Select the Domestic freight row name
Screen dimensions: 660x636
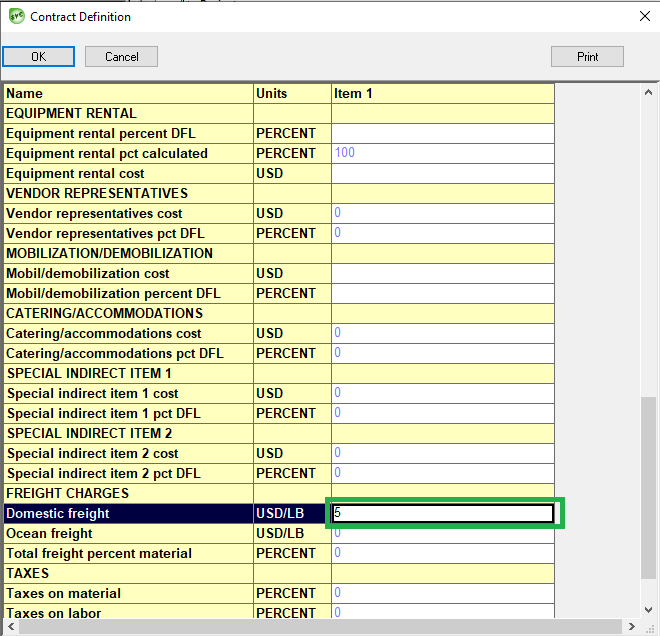[x=128, y=513]
